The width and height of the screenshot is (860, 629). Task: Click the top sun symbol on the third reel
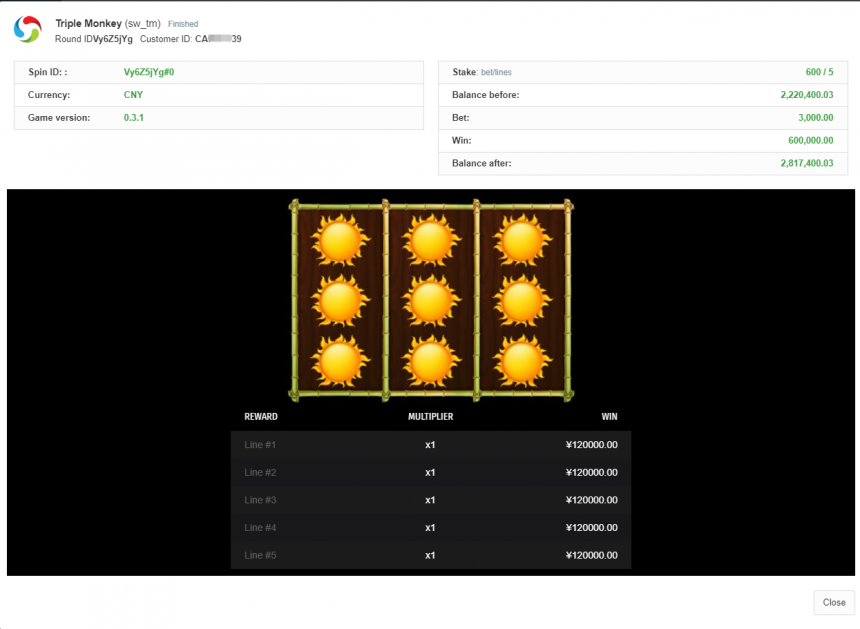pos(522,241)
